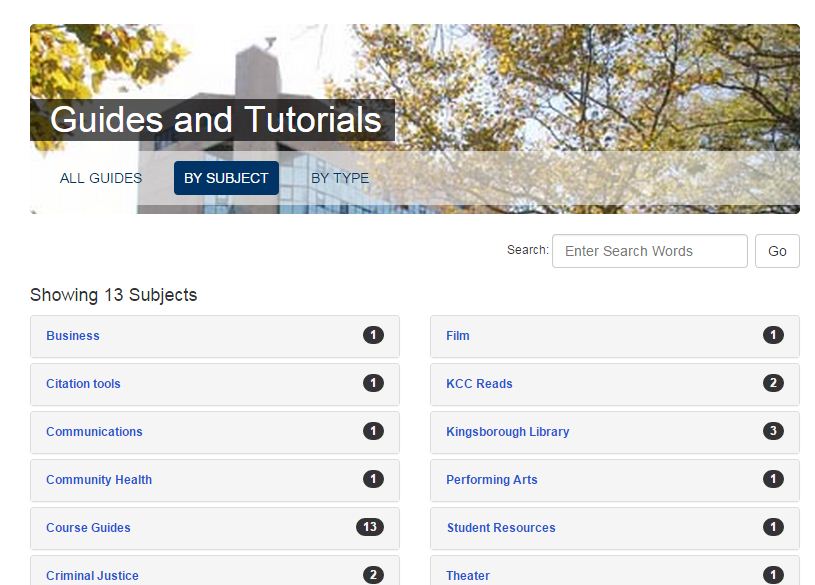Open the Kingsborough Library subject guides
This screenshot has height=585, width=815.
point(508,432)
